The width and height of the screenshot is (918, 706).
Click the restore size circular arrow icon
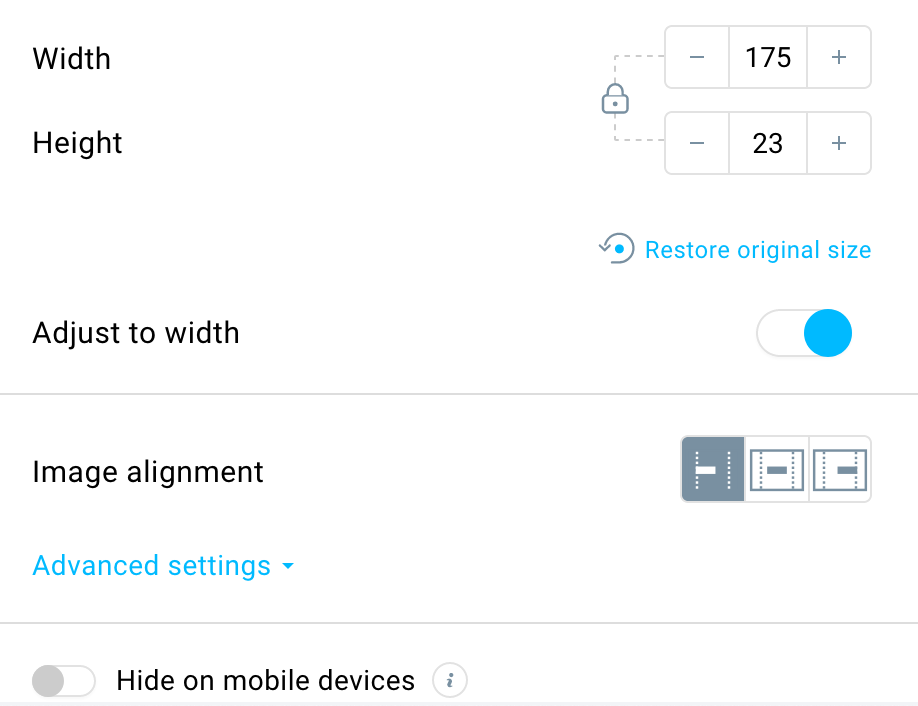(616, 249)
